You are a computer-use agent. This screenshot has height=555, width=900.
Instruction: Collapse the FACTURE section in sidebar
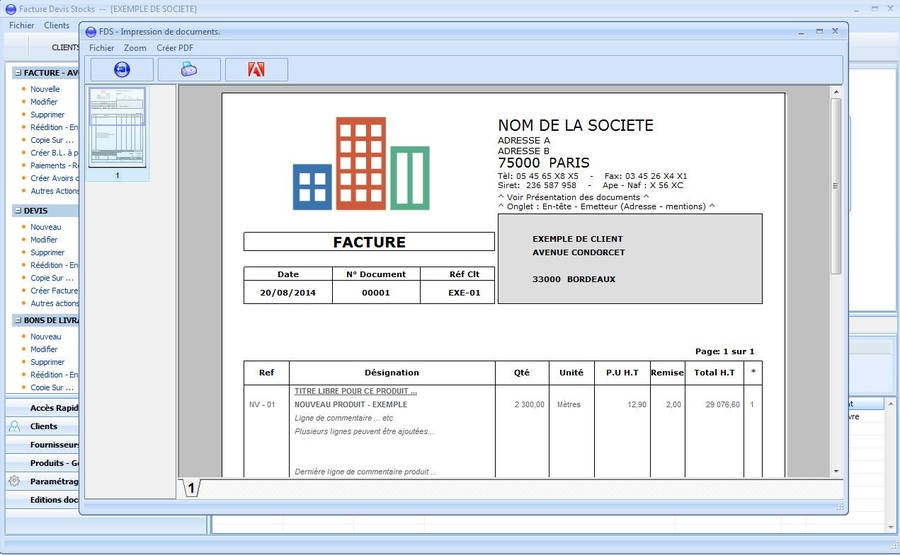click(17, 73)
